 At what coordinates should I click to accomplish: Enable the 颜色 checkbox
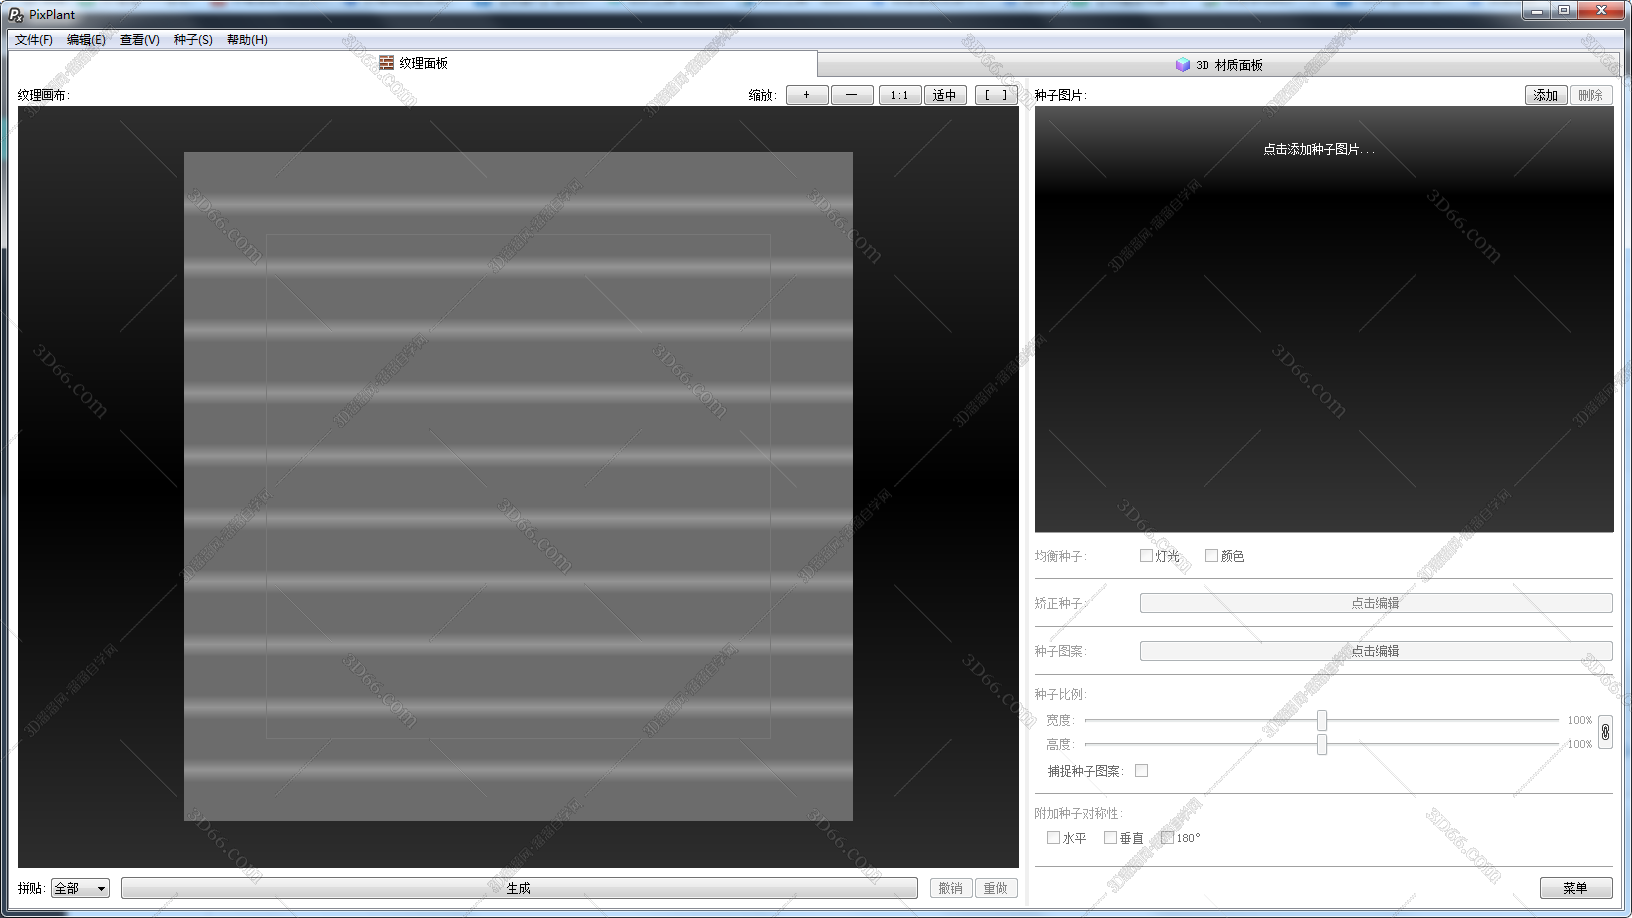pyautogui.click(x=1211, y=556)
